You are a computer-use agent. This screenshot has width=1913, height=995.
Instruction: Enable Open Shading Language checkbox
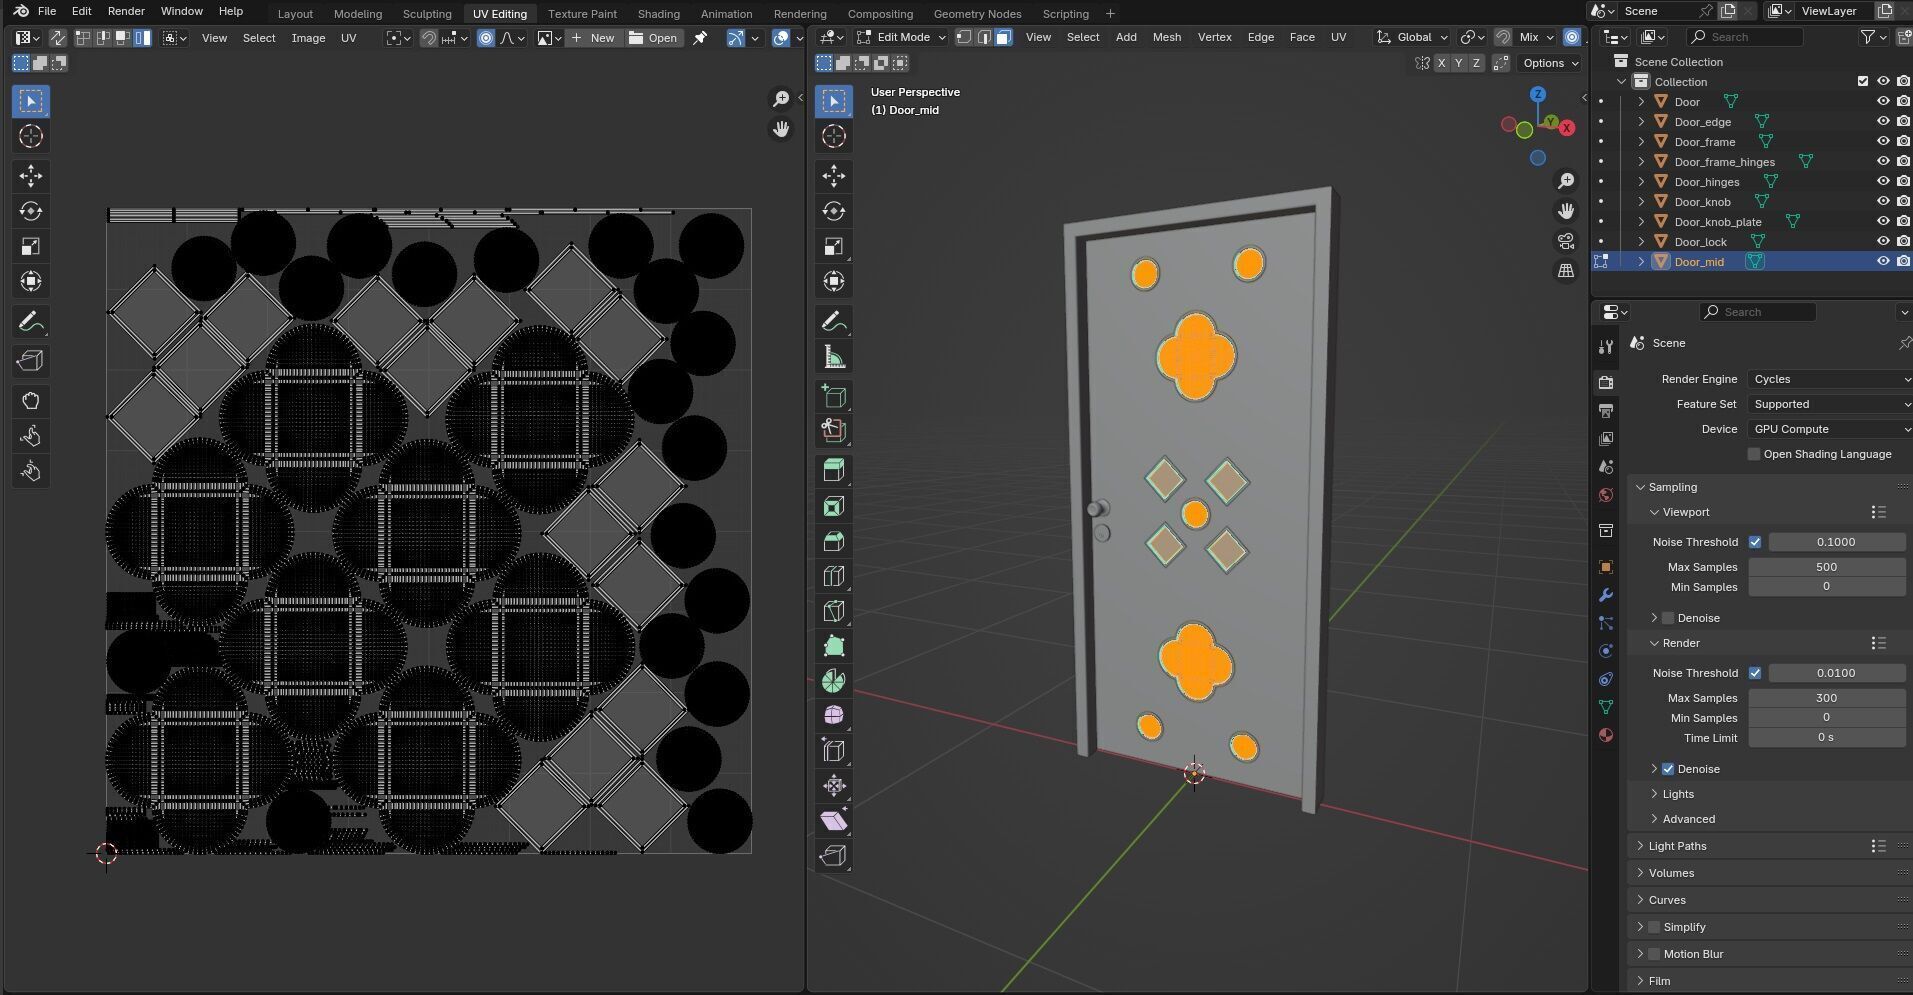[1754, 454]
